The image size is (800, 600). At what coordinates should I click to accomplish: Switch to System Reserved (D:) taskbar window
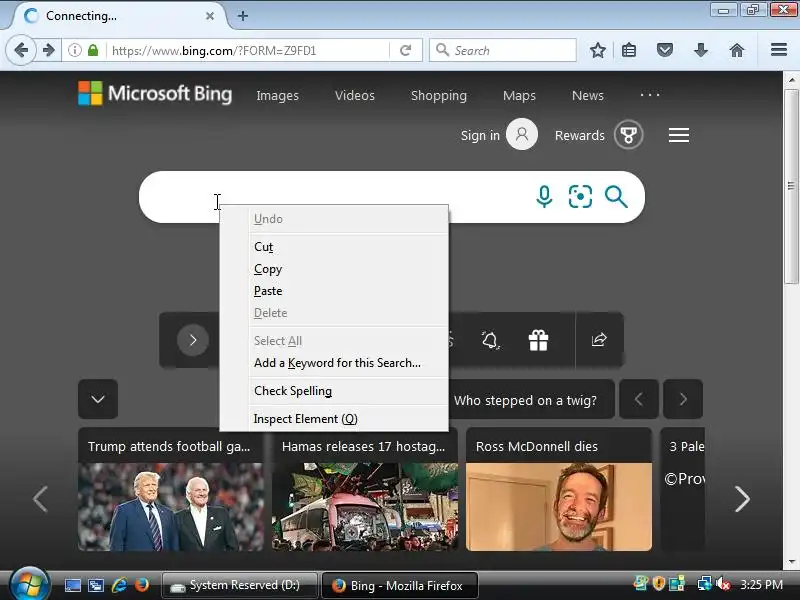(x=239, y=585)
